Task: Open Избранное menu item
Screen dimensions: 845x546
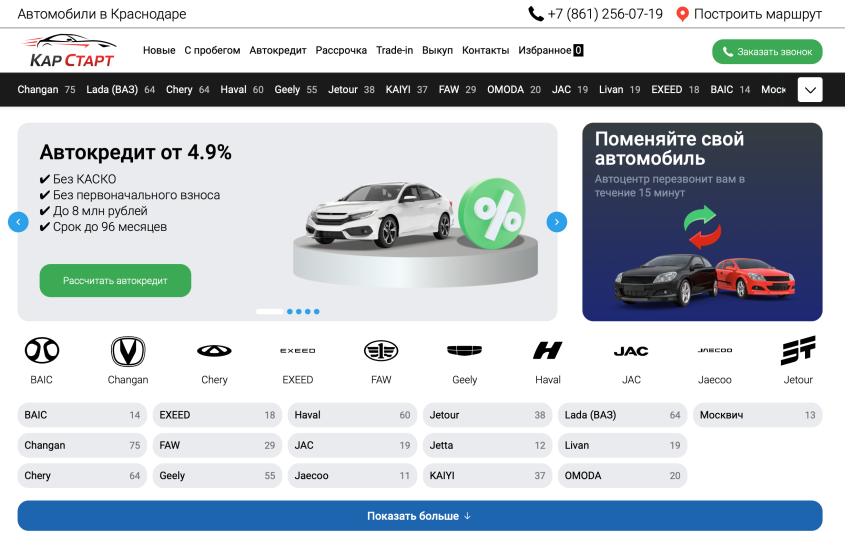Action: click(545, 50)
